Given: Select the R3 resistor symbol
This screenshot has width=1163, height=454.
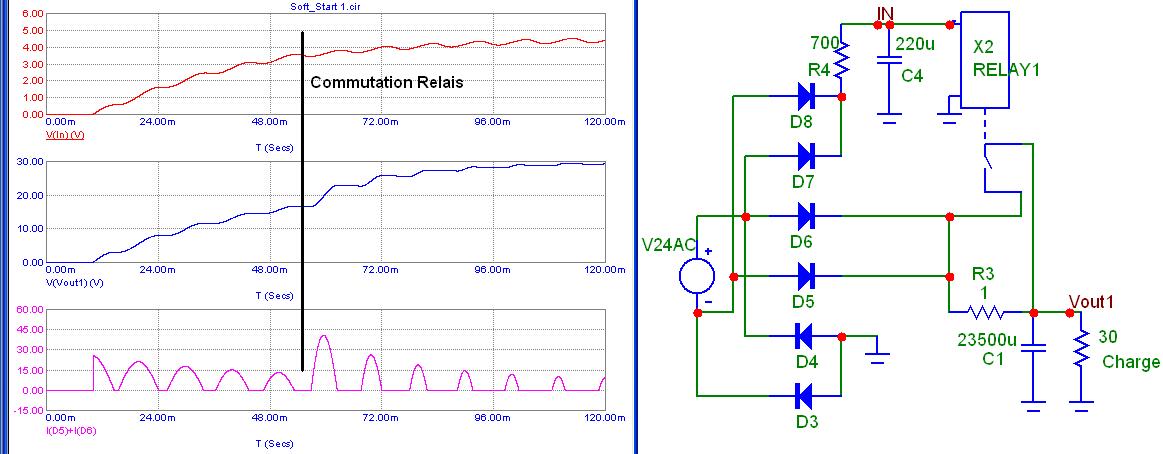Looking at the screenshot, I should (x=985, y=312).
